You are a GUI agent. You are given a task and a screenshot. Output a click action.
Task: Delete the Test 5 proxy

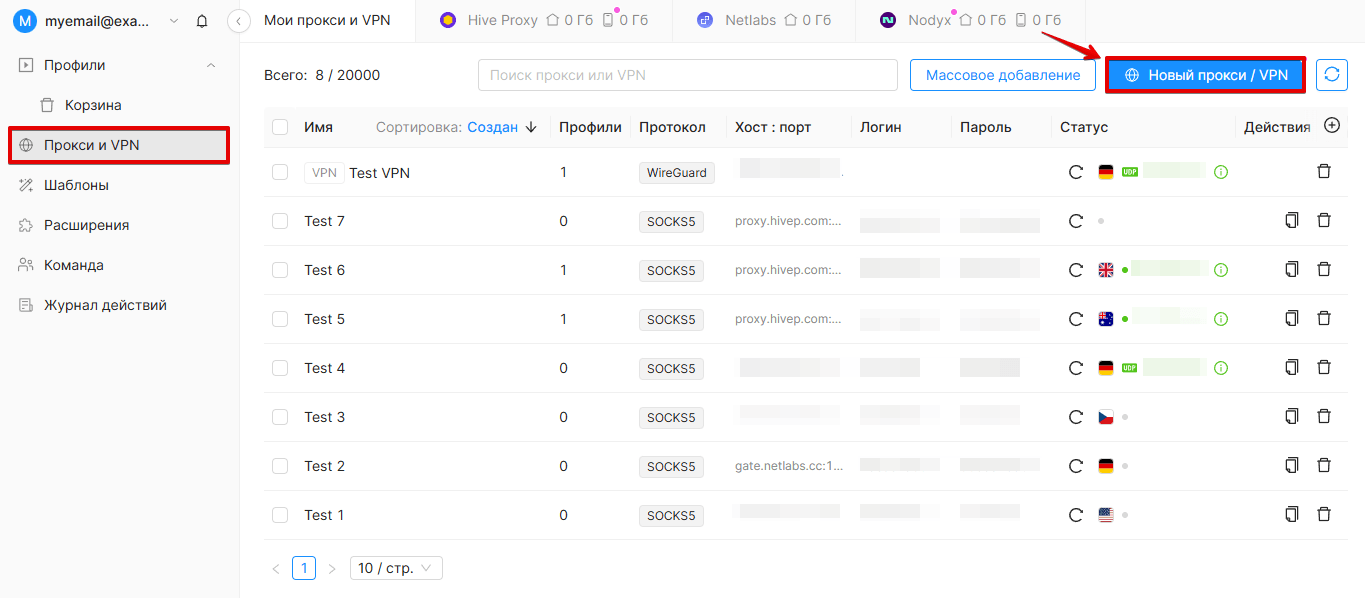[1324, 319]
